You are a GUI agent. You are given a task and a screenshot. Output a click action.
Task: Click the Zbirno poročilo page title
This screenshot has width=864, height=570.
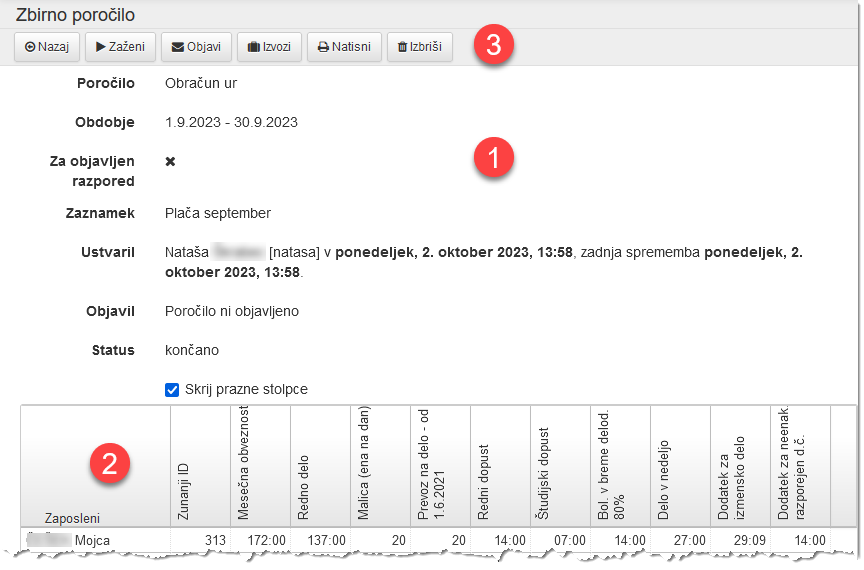click(x=75, y=15)
